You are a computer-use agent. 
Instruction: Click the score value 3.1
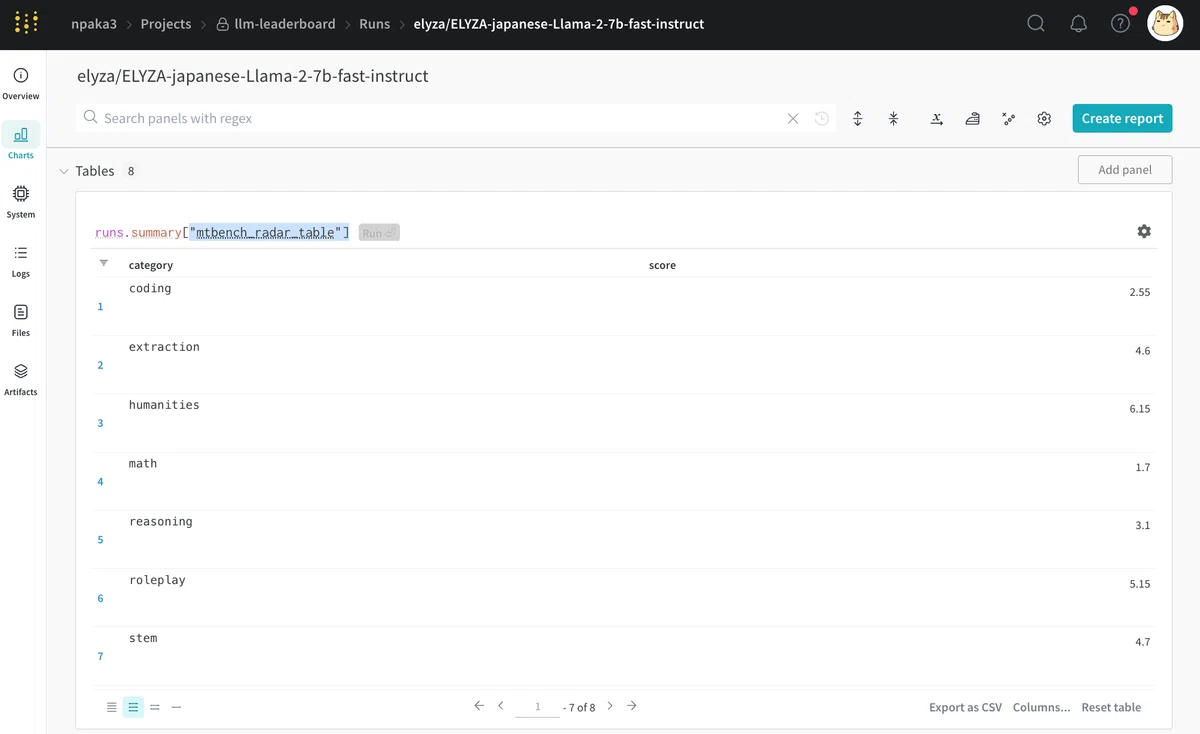coord(1142,525)
